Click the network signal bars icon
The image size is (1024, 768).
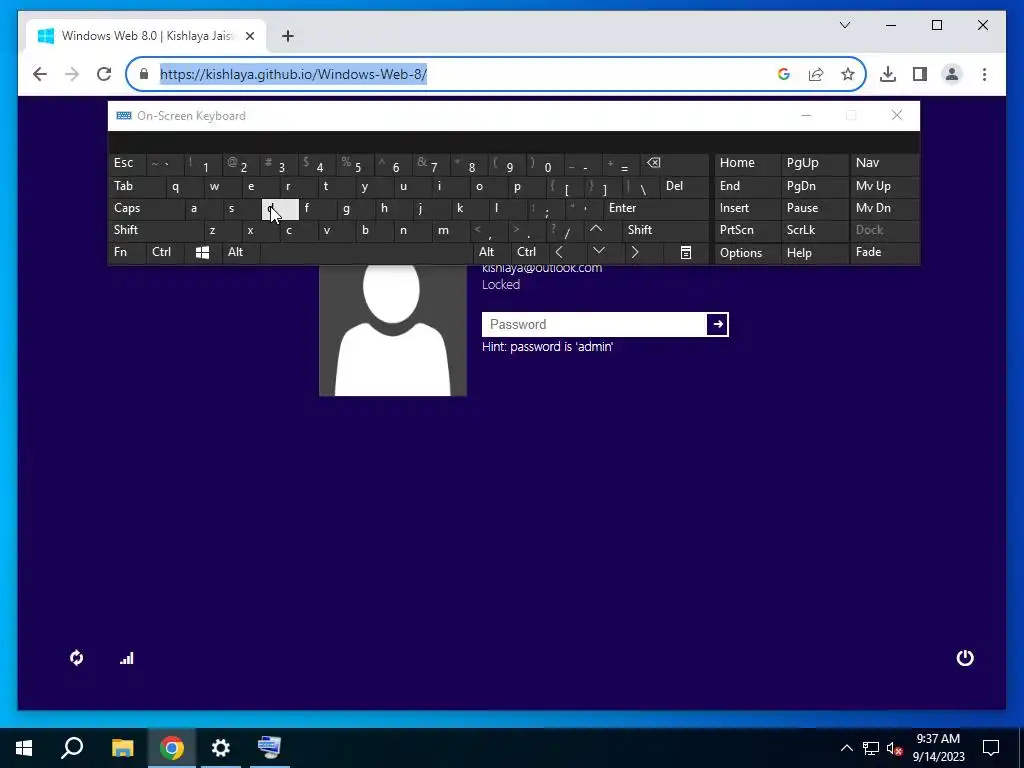tap(127, 658)
